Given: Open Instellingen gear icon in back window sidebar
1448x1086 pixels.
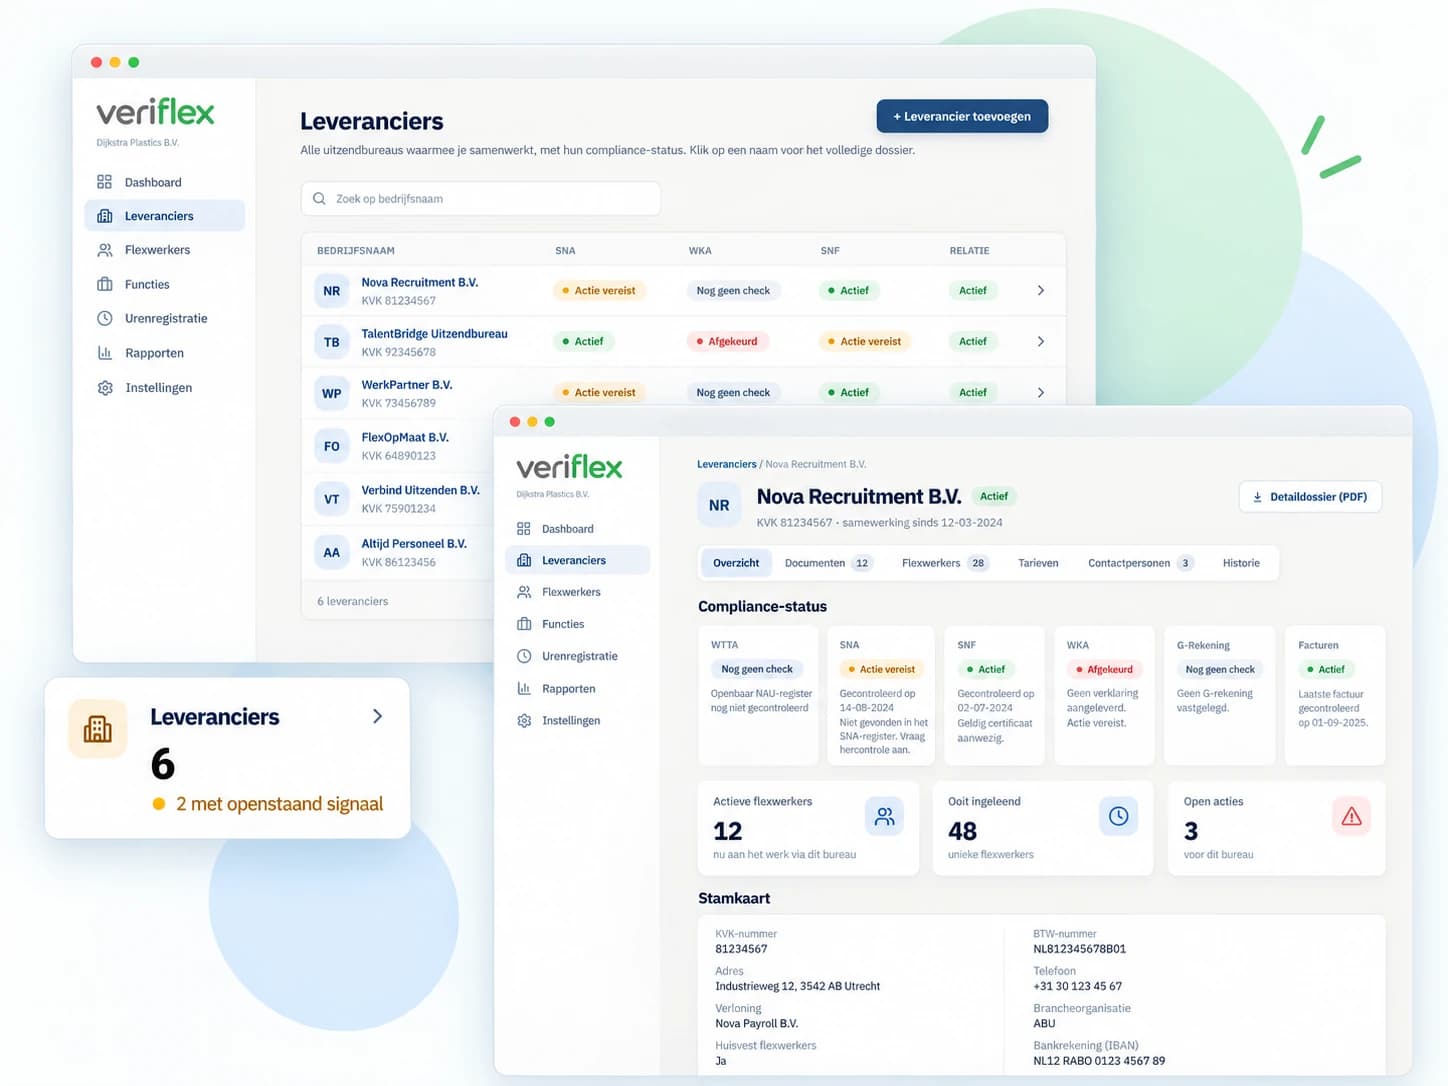Looking at the screenshot, I should pos(104,388).
